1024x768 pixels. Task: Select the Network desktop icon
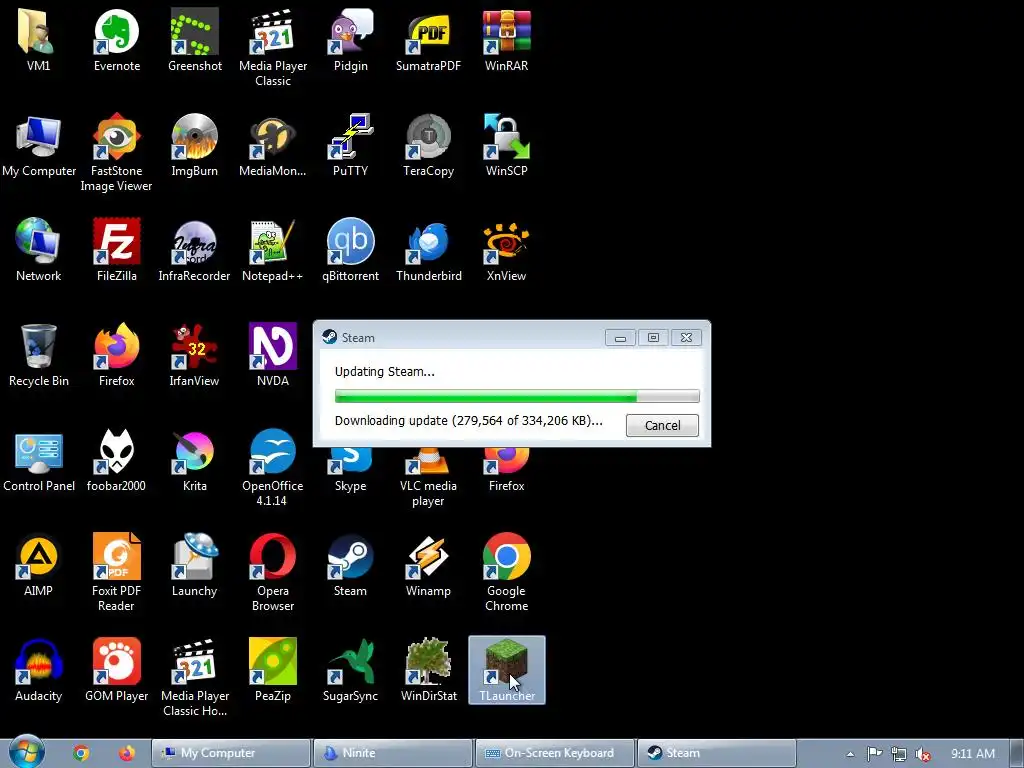39,251
